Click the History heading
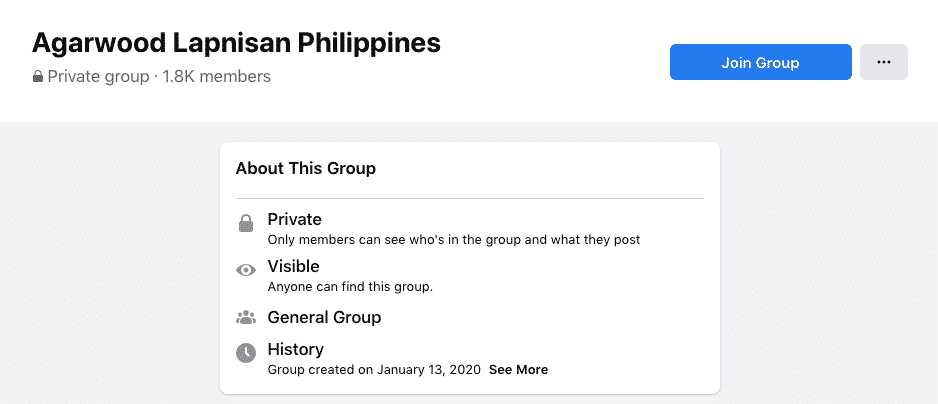938x404 pixels. coord(296,349)
